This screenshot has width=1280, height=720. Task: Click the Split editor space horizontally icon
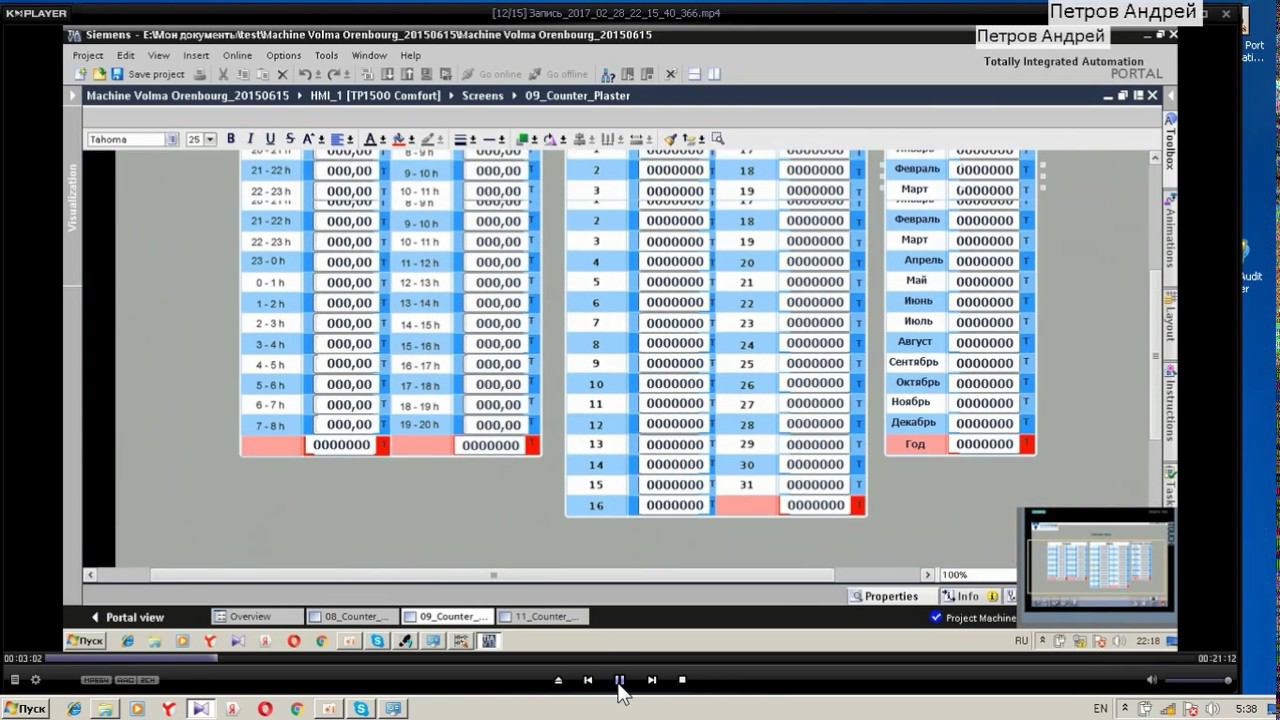click(x=693, y=74)
